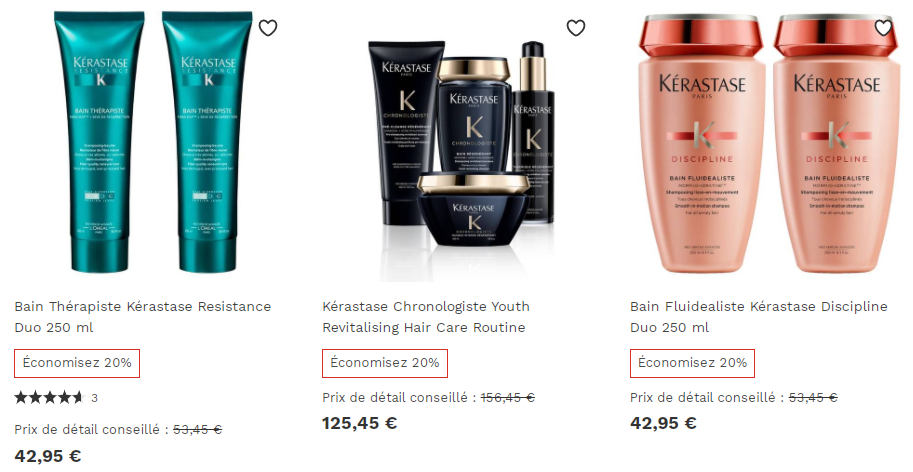The height and width of the screenshot is (472, 913).
Task: Click the review count 3 beside stars
Action: coord(94,399)
